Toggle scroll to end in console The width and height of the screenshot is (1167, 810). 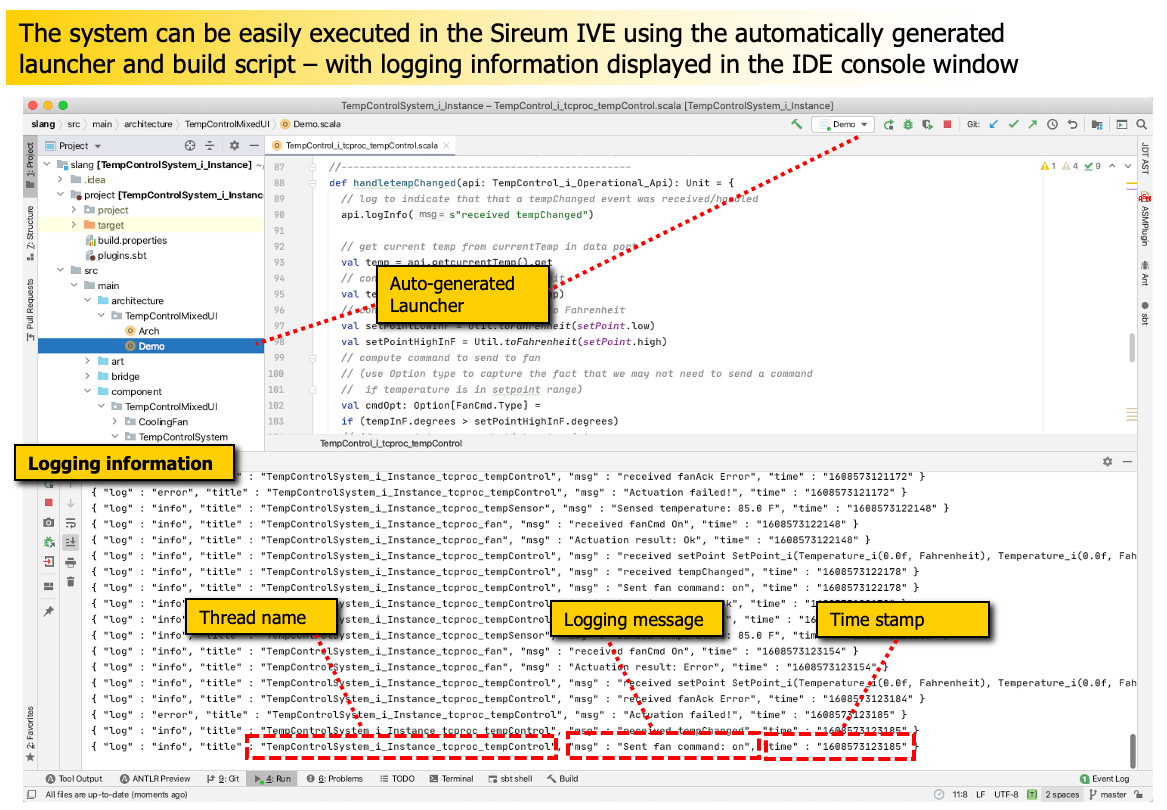70,542
